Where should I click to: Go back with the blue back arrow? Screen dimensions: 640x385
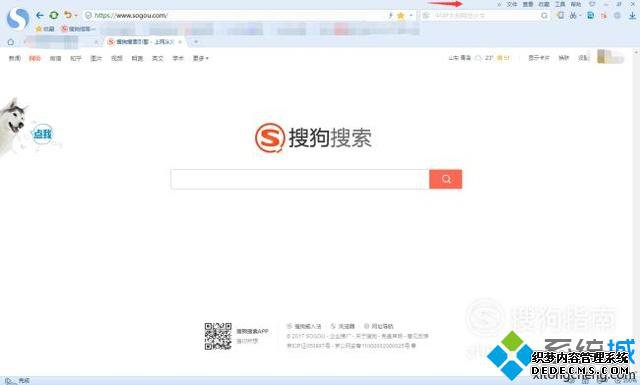coord(40,15)
